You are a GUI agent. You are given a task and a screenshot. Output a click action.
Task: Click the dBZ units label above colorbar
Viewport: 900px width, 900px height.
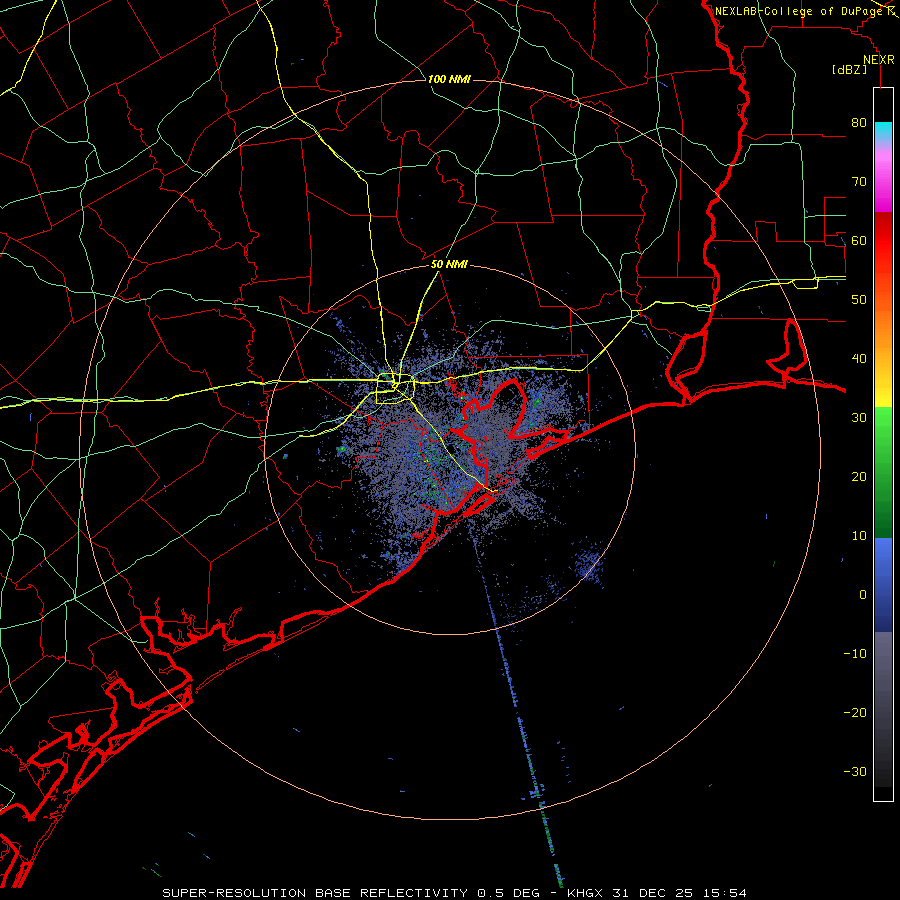coord(849,69)
